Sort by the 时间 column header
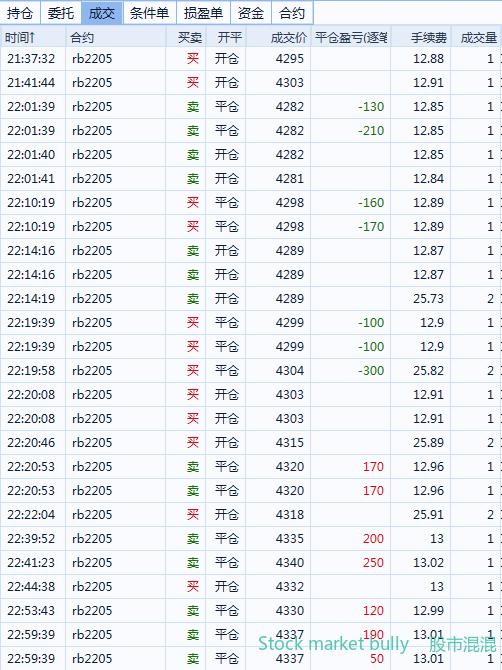The height and width of the screenshot is (670, 502). tap(33, 38)
